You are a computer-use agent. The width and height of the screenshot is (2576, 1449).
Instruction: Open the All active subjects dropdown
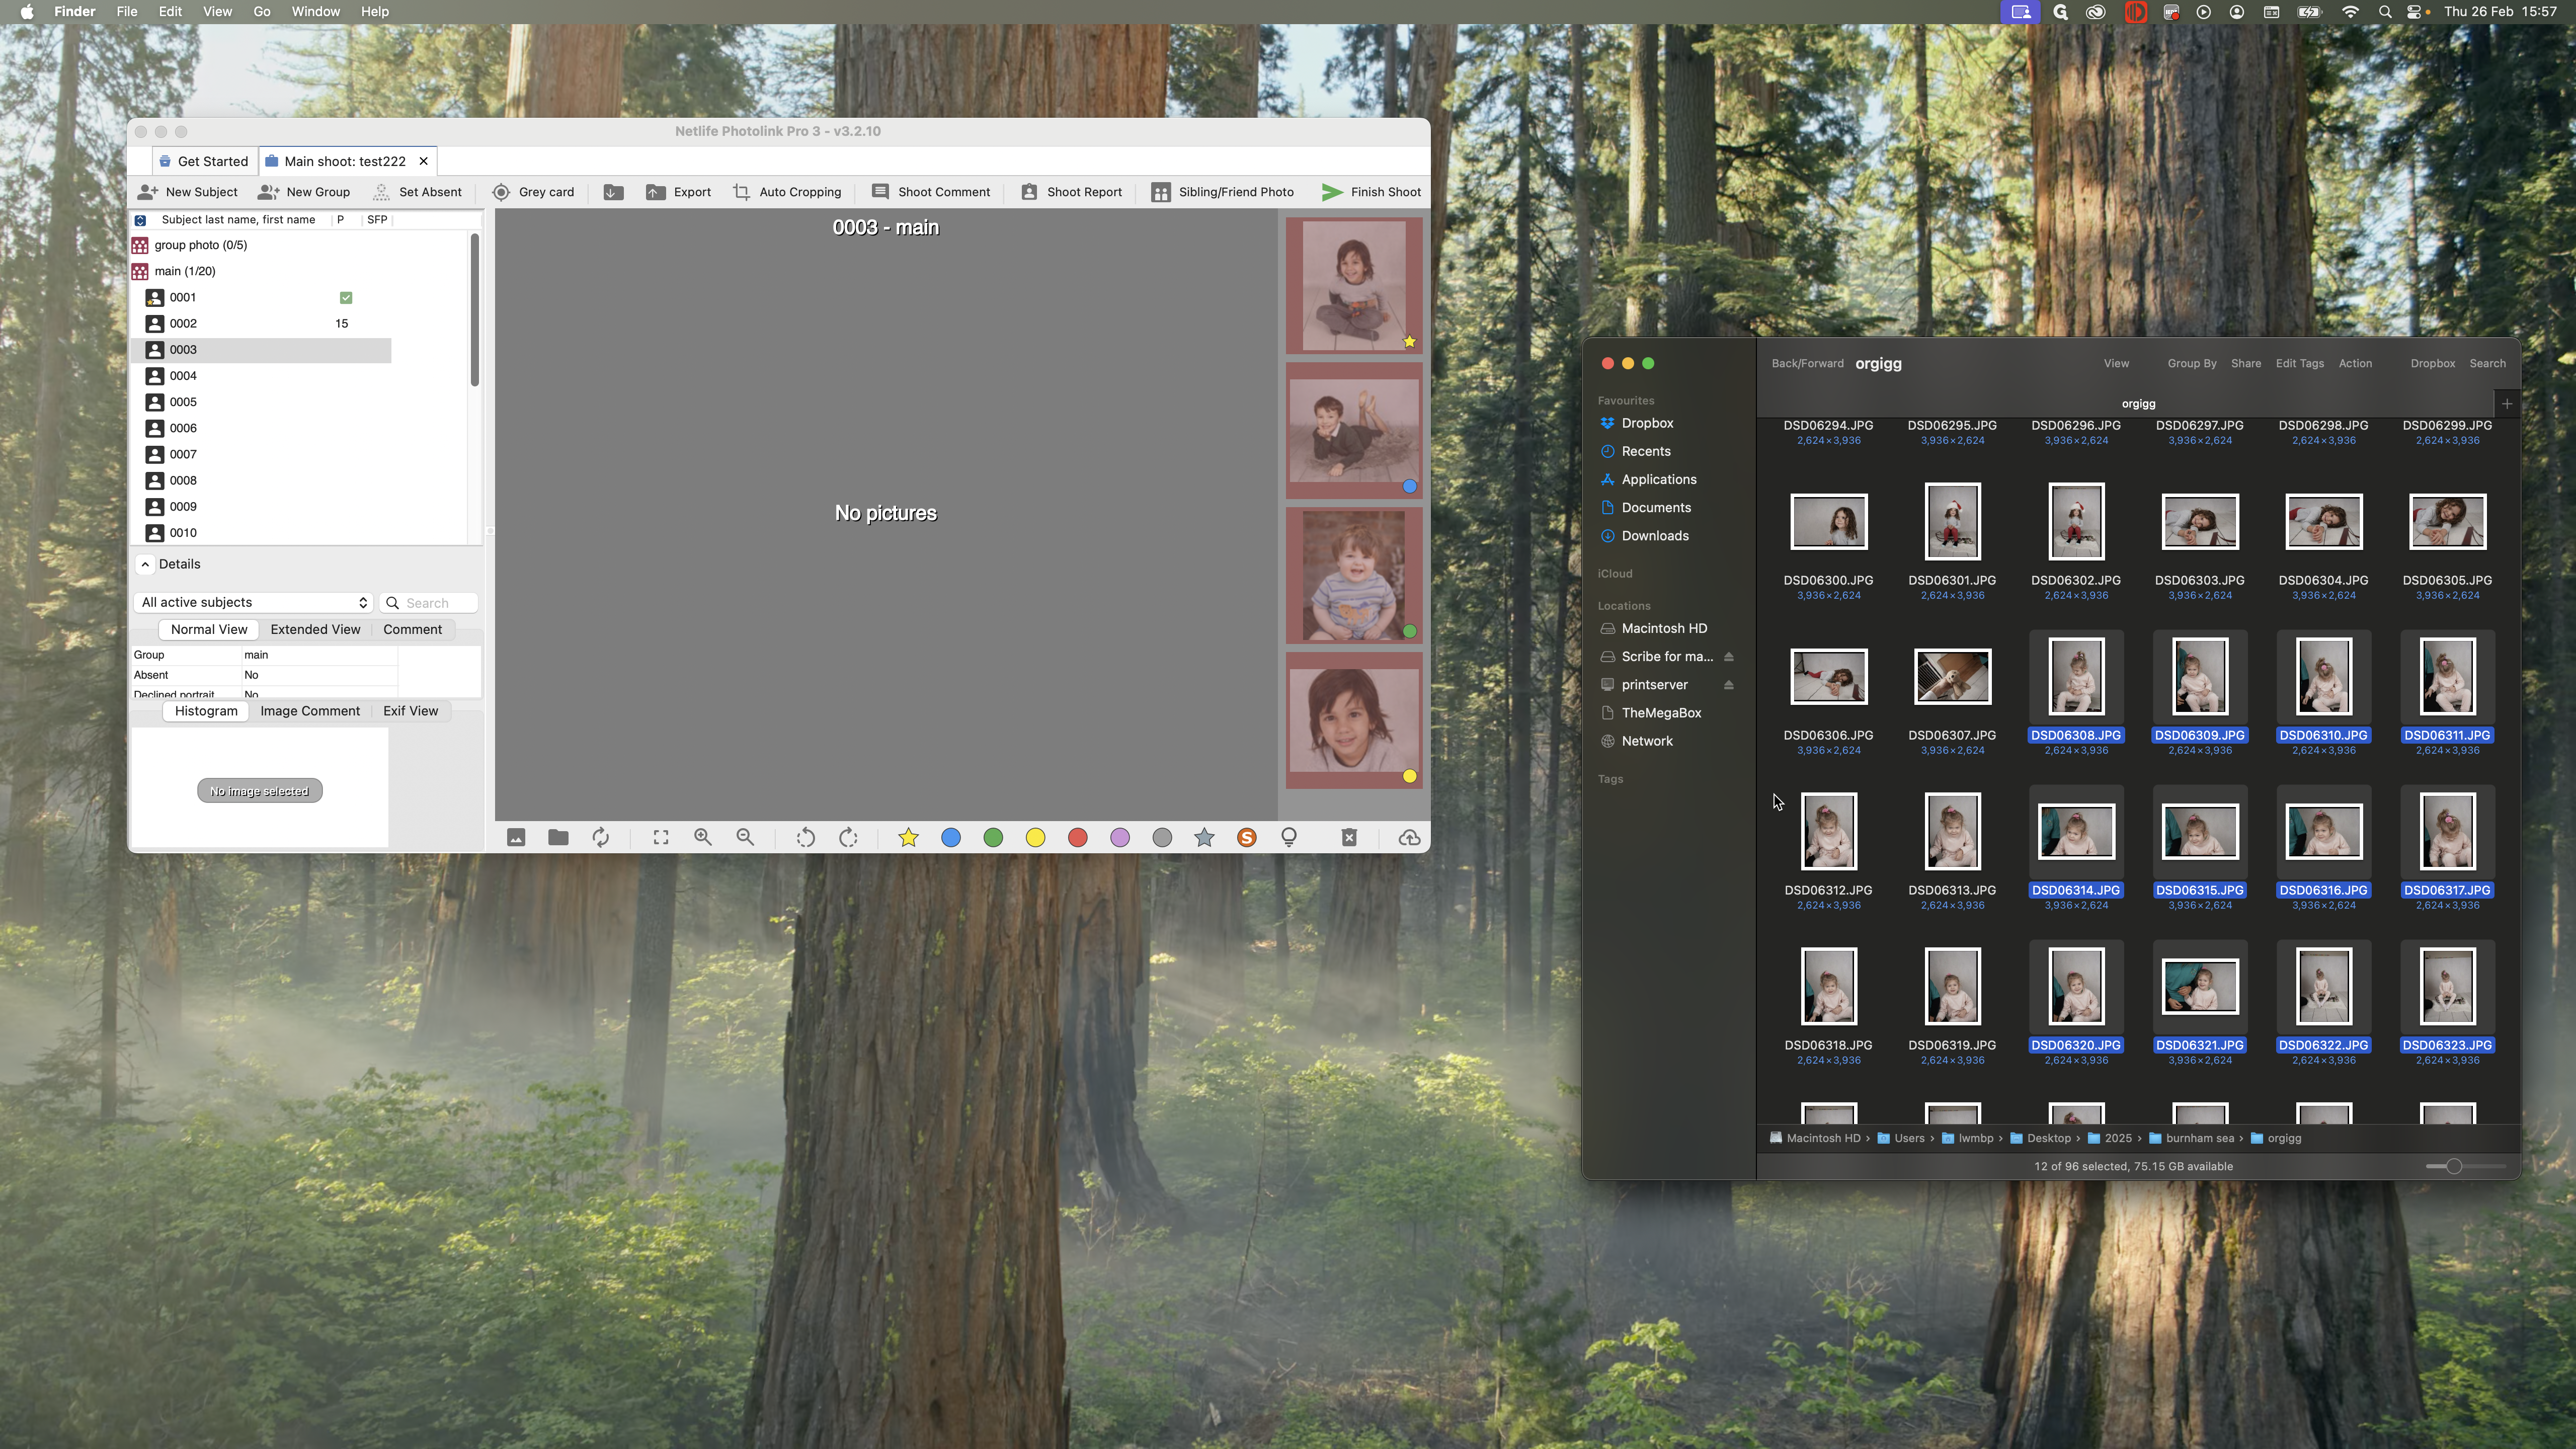click(254, 602)
